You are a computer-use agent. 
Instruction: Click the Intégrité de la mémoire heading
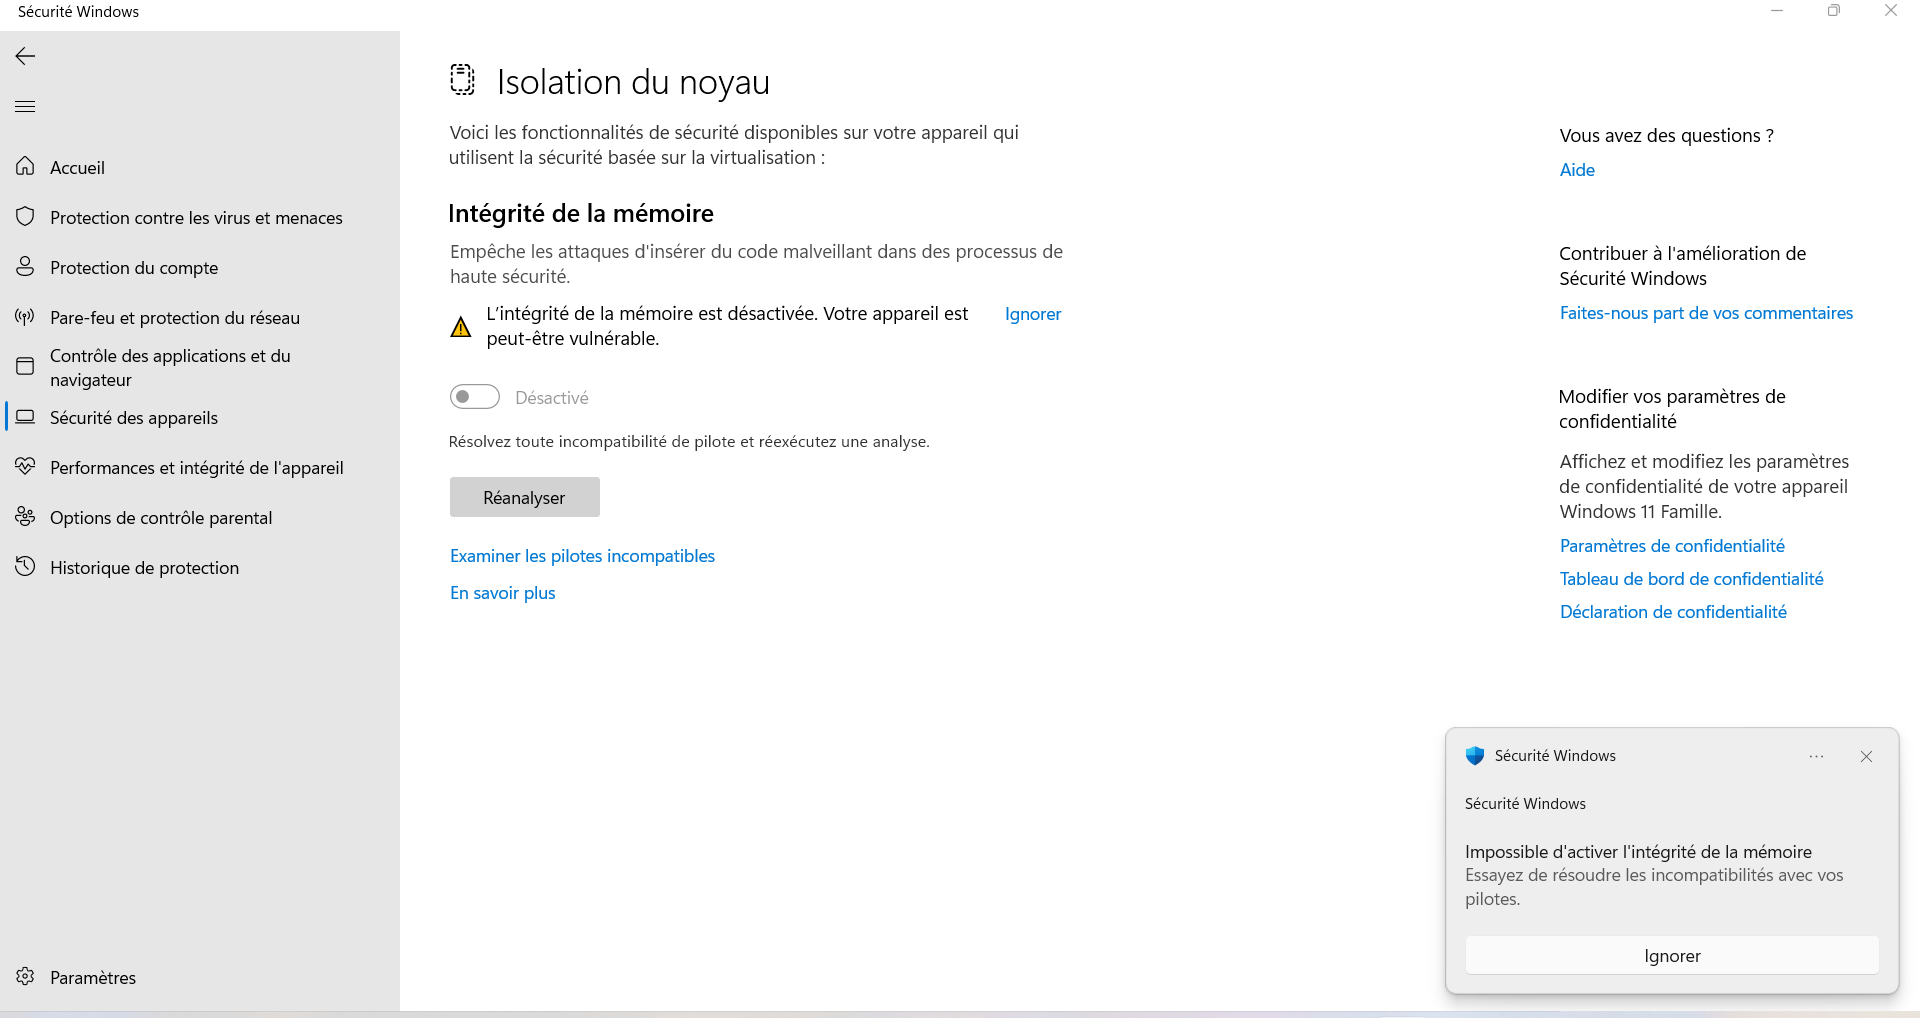coord(581,213)
